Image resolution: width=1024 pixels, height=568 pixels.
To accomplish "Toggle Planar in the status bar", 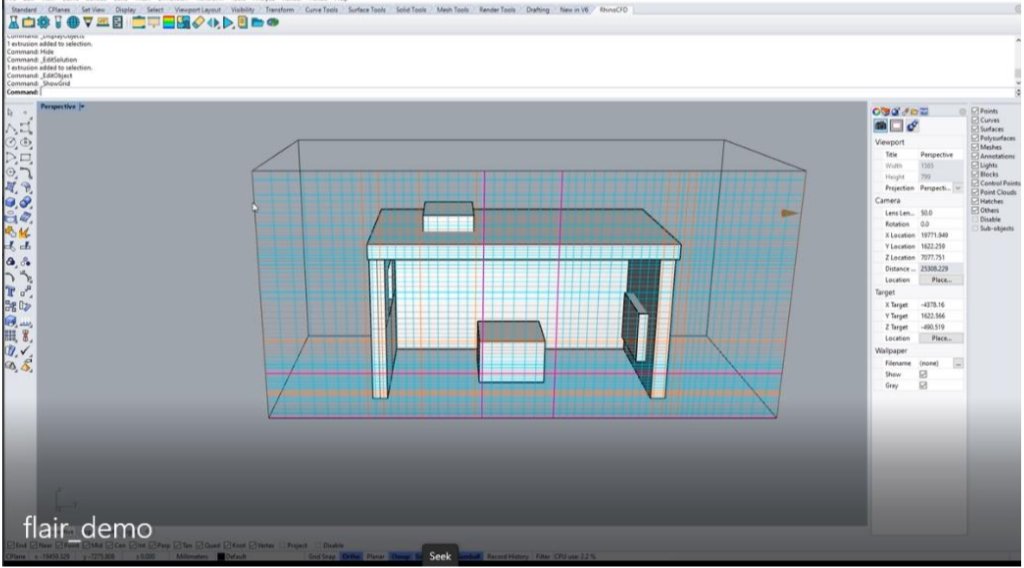I will (x=376, y=556).
